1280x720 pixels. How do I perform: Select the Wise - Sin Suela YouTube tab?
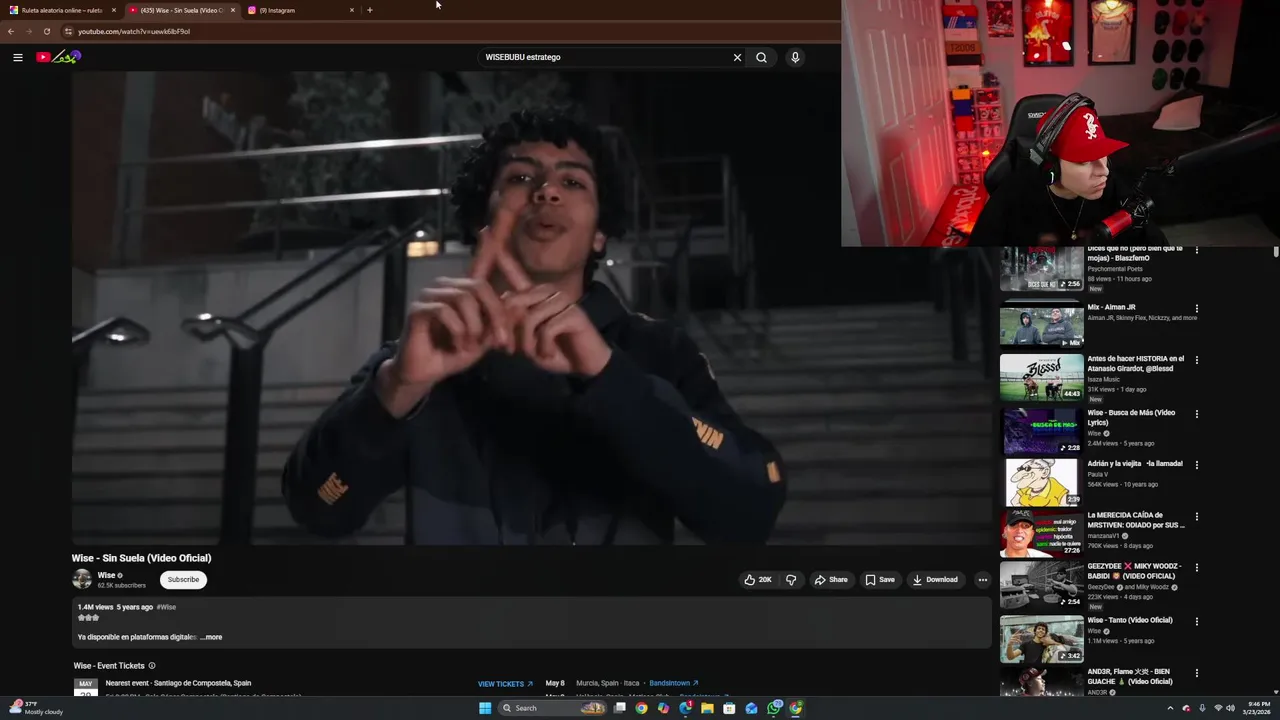(x=180, y=10)
